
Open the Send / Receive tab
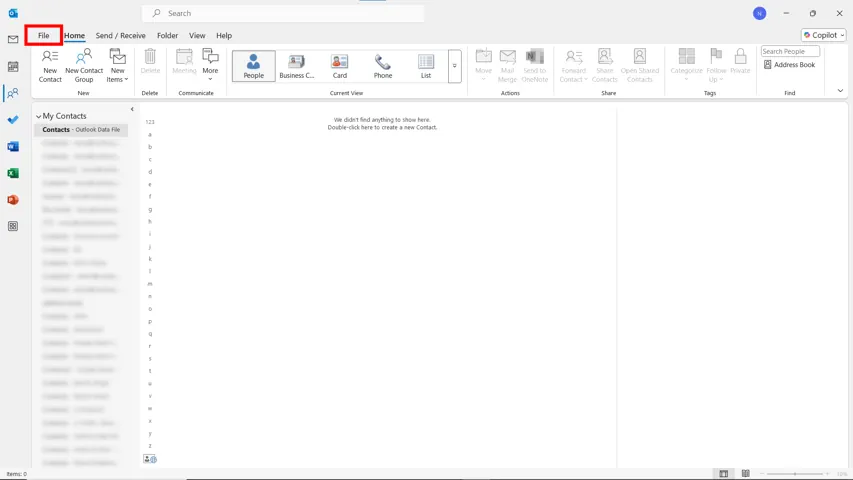pos(120,35)
